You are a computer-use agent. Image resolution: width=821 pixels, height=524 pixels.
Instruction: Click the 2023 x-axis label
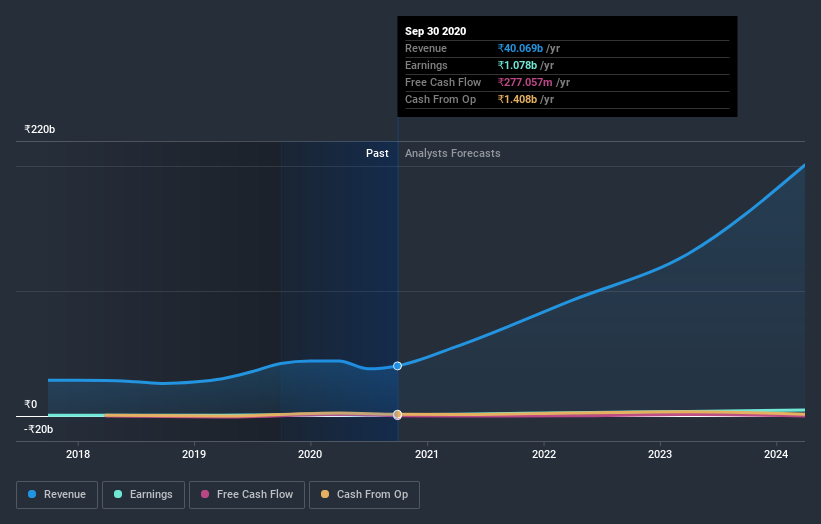(x=660, y=454)
